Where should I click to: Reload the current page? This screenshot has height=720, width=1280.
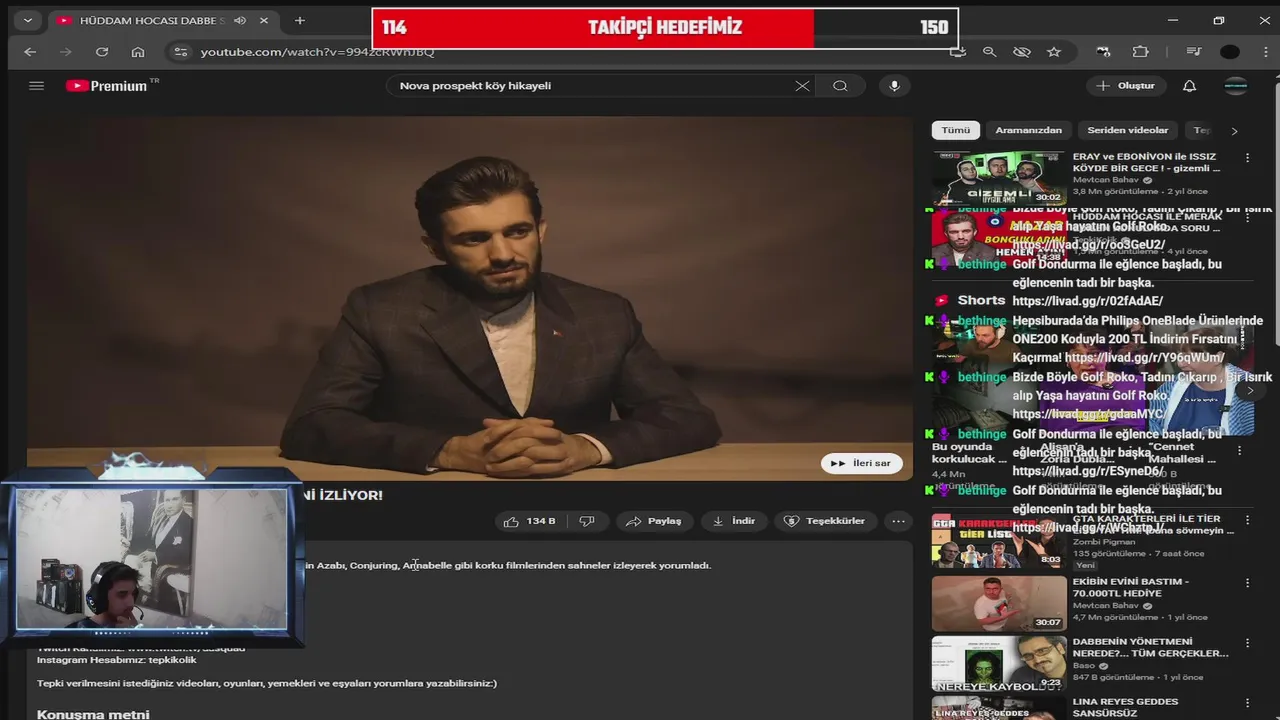point(102,52)
